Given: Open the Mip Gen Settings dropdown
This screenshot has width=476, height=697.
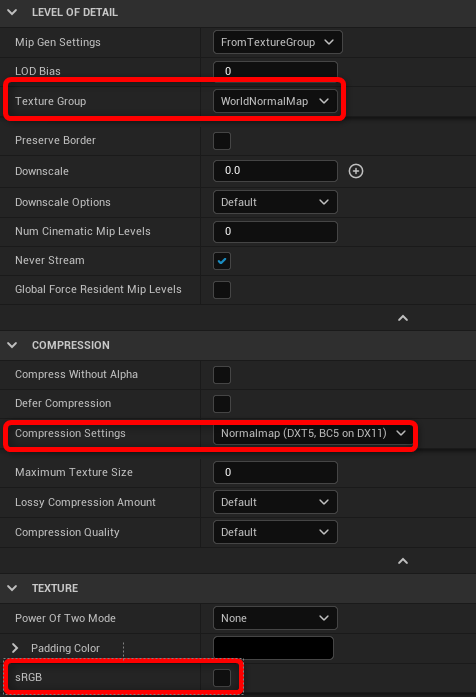Looking at the screenshot, I should tap(278, 42).
